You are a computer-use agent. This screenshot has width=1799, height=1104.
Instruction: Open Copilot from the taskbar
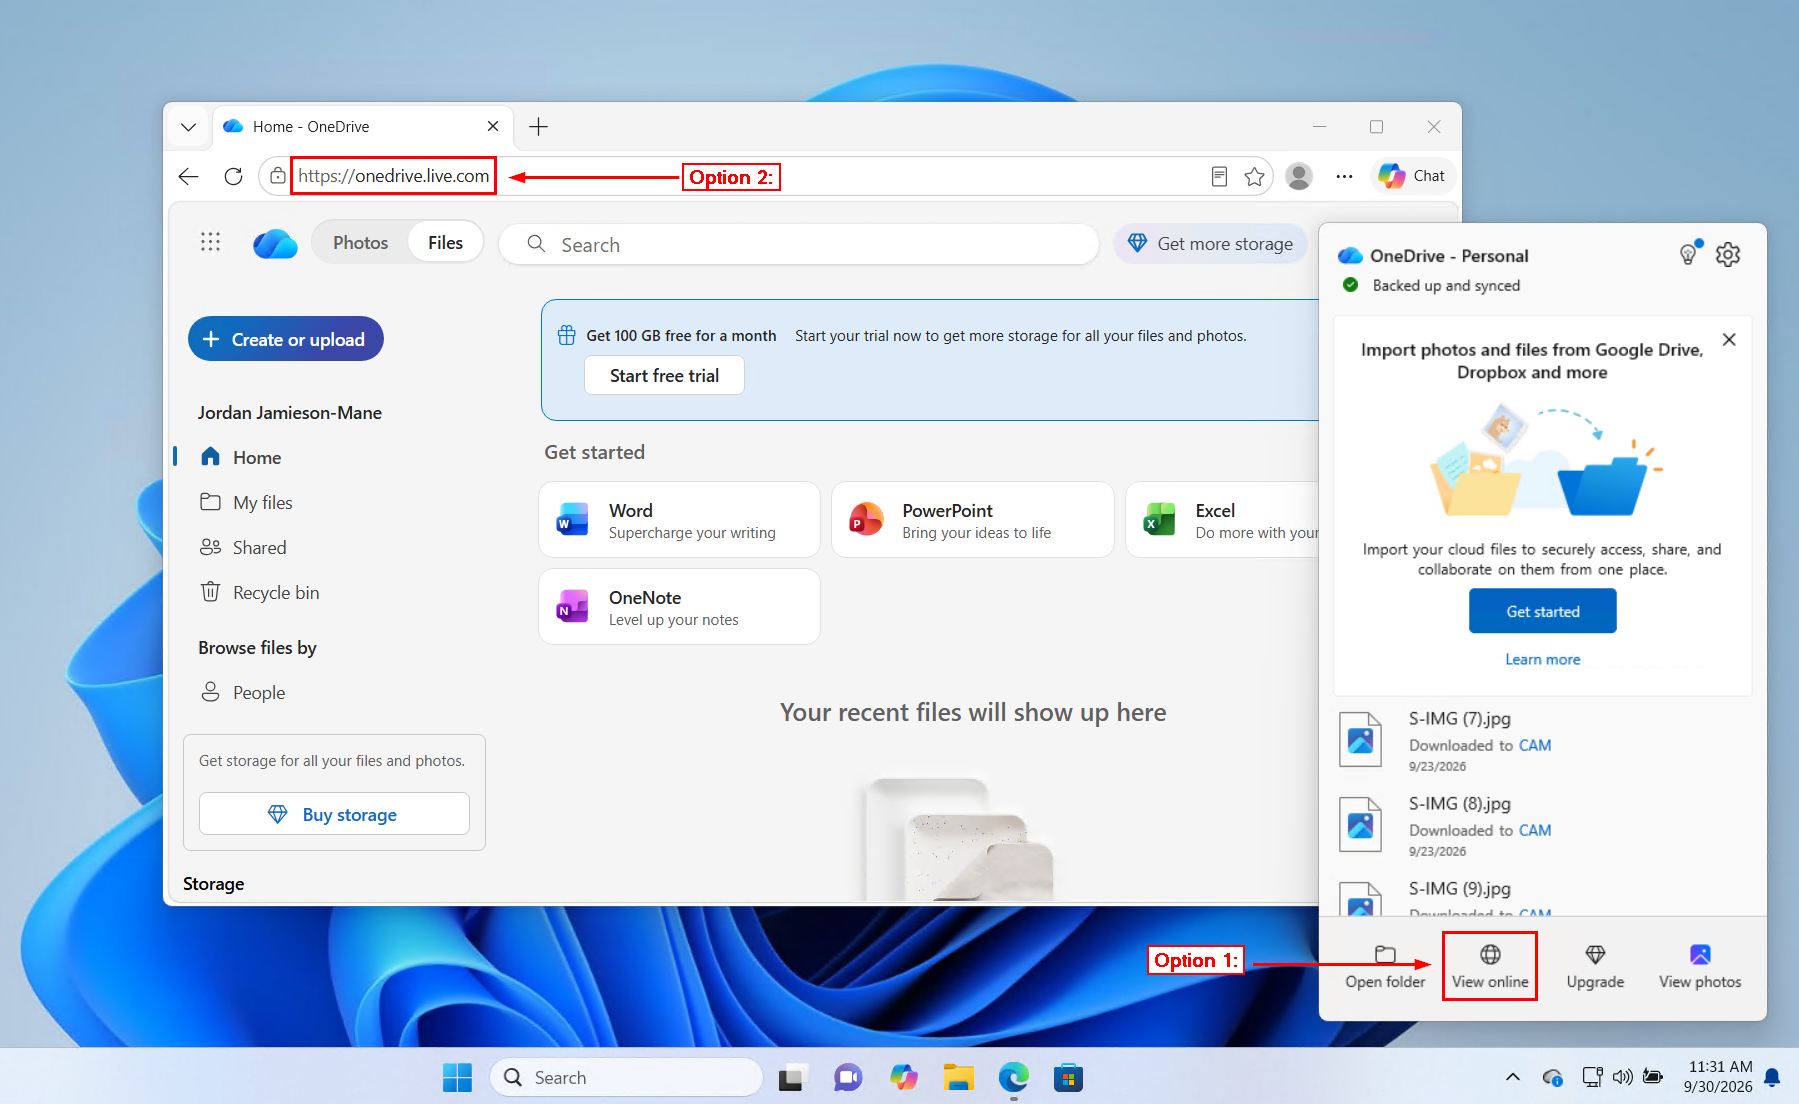tap(904, 1077)
